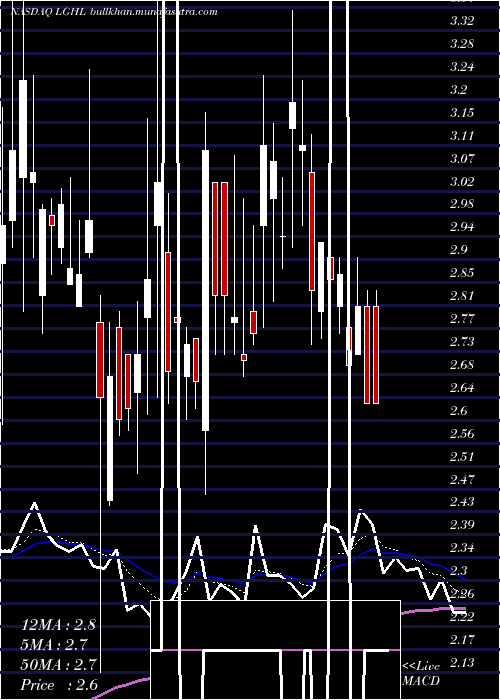
Task: Click the 2.73 price axis label
Action: pos(462,342)
